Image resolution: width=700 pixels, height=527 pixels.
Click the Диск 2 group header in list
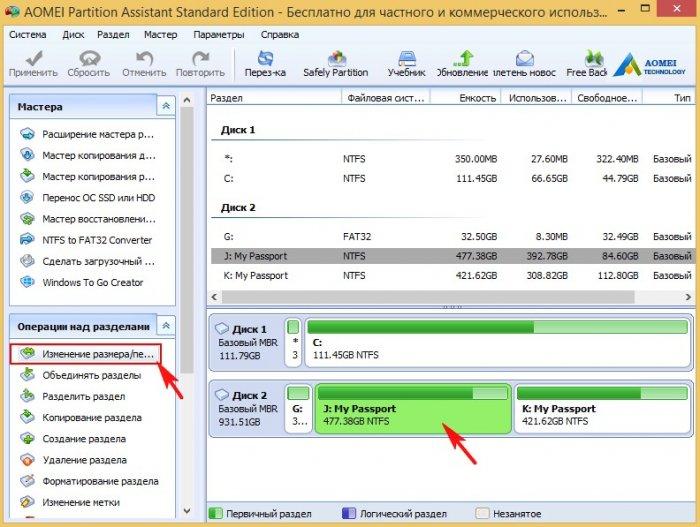click(238, 208)
